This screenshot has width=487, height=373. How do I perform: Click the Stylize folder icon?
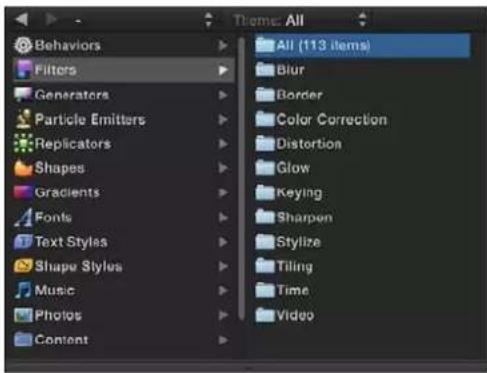[x=265, y=242]
